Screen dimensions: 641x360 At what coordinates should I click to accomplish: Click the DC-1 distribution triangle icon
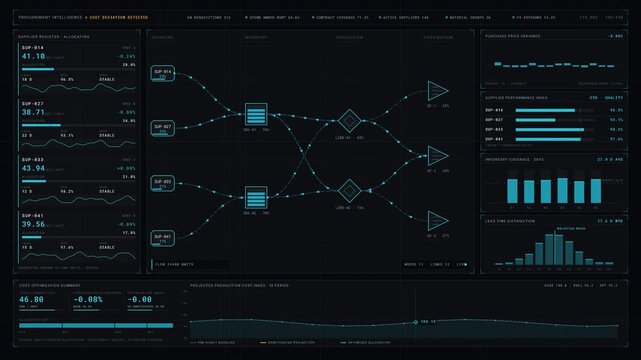[x=438, y=91]
